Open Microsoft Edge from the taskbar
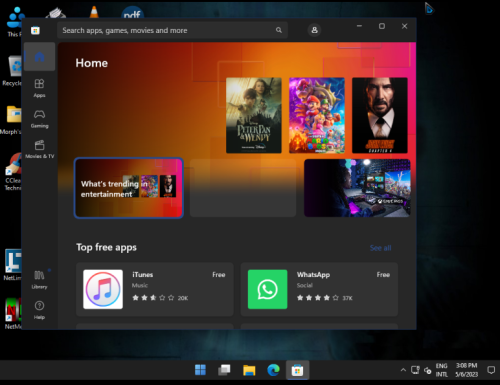The width and height of the screenshot is (500, 385). 273,370
